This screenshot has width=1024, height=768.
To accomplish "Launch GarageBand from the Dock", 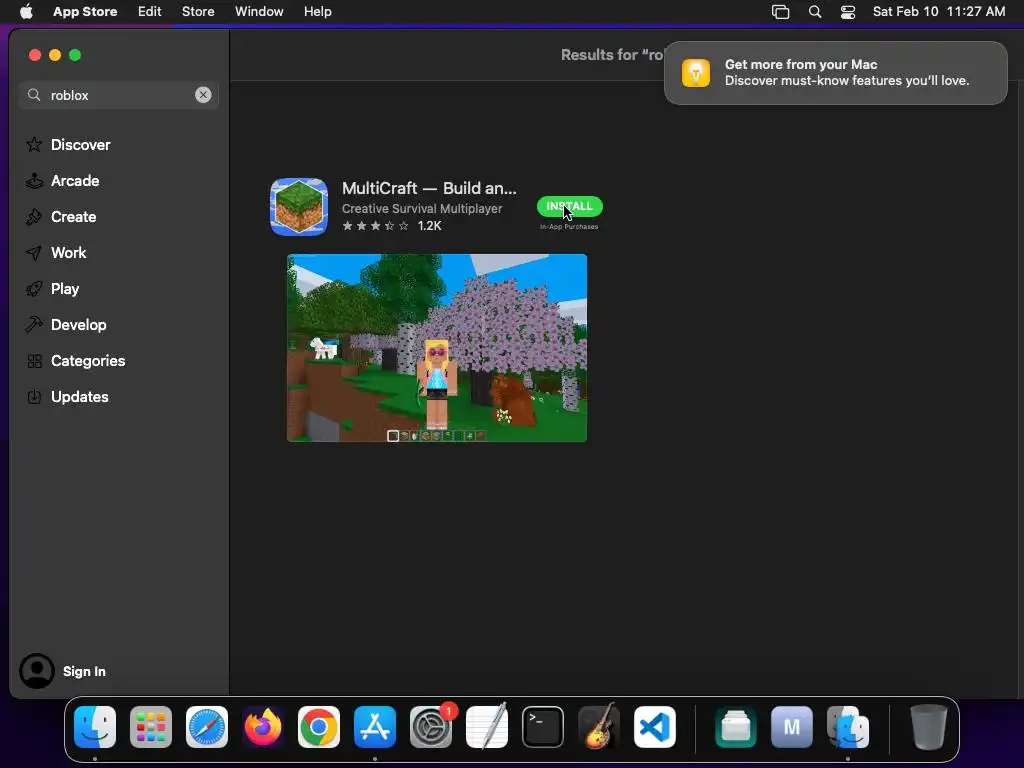I will (x=599, y=727).
